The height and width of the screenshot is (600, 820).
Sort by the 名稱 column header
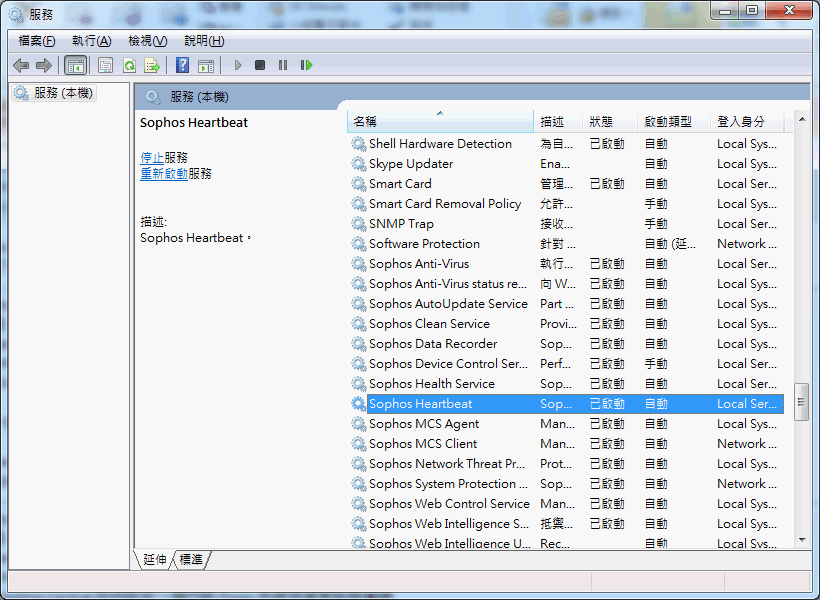(440, 121)
